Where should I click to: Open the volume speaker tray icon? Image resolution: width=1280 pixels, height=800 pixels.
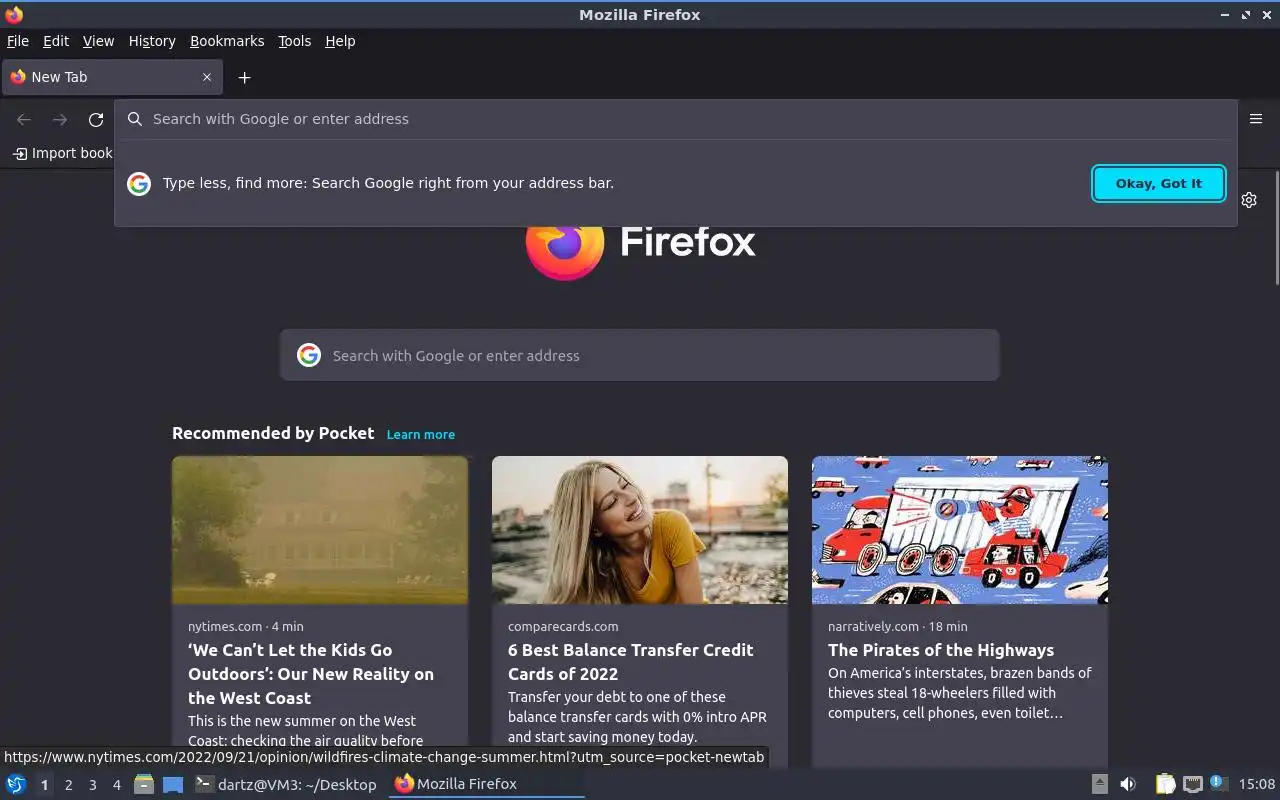[1128, 784]
